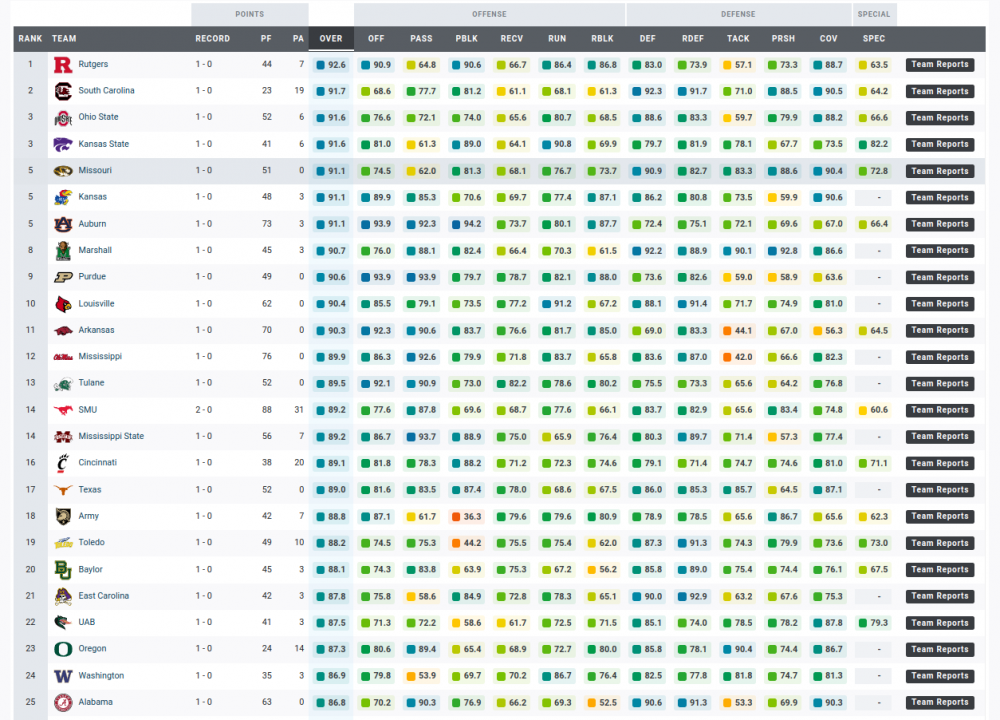Select the RECORD column header
Screen dimensions: 1000x720
coord(213,38)
